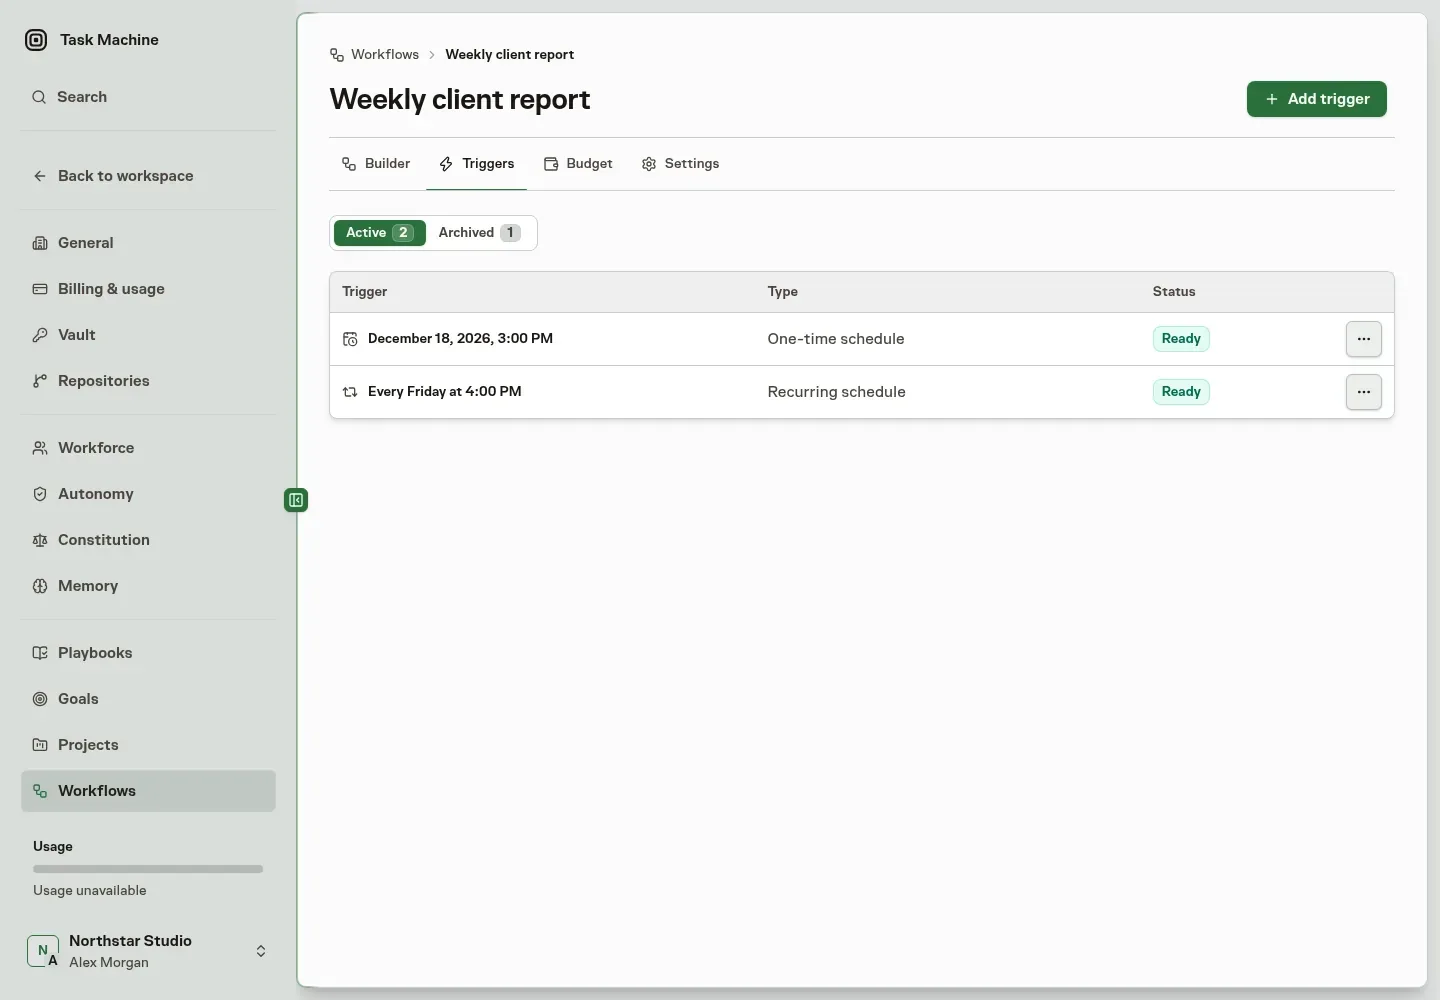
Task: Click the Billing & usage card icon
Action: coord(40,289)
